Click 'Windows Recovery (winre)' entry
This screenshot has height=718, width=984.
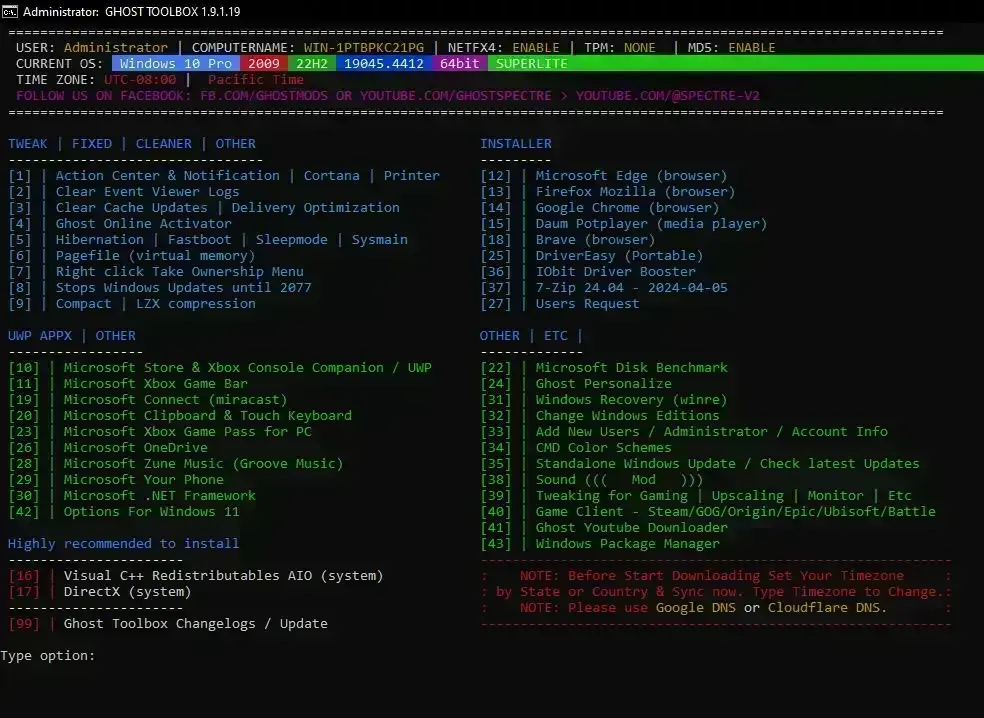pyautogui.click(x=604, y=400)
